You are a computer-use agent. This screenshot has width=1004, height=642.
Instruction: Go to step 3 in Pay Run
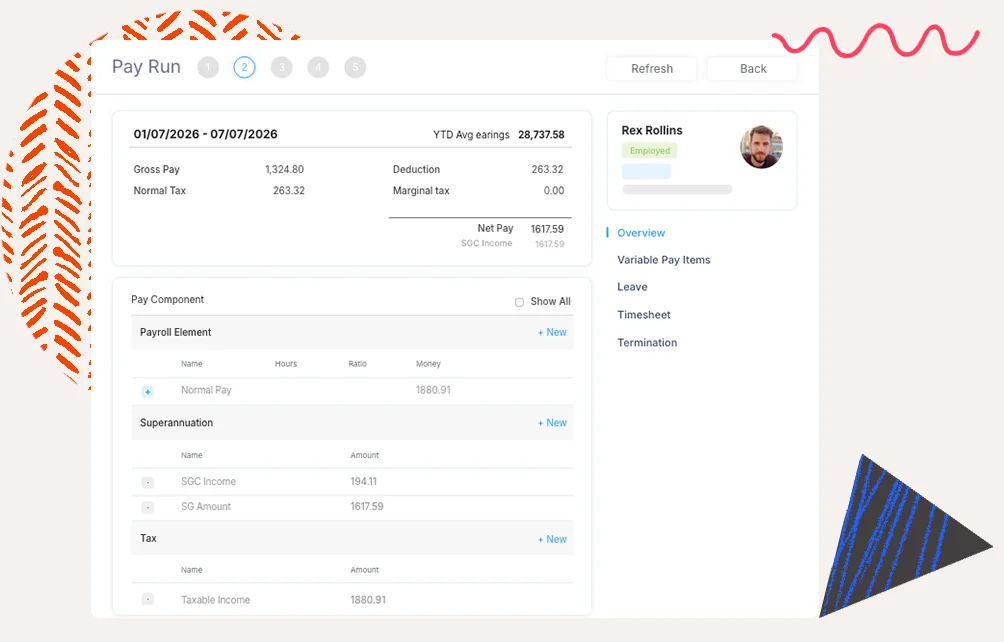[x=281, y=68]
